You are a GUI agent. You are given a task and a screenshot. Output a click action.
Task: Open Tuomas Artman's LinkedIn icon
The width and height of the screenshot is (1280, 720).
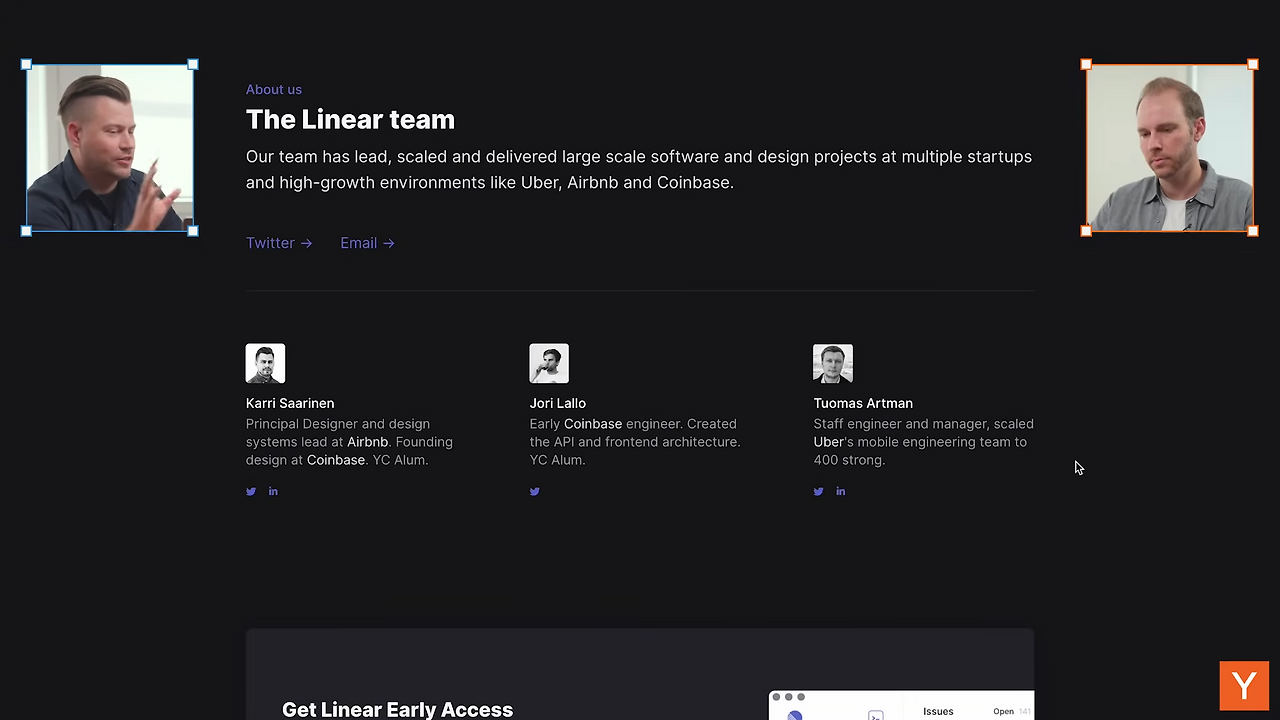pyautogui.click(x=841, y=491)
